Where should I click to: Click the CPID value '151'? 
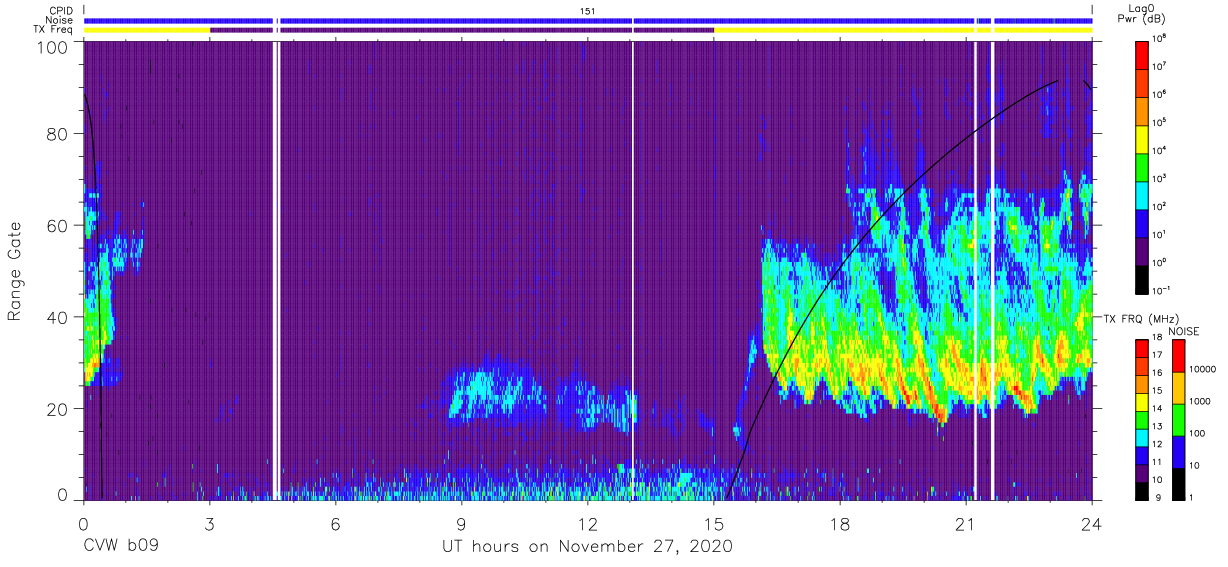587,11
